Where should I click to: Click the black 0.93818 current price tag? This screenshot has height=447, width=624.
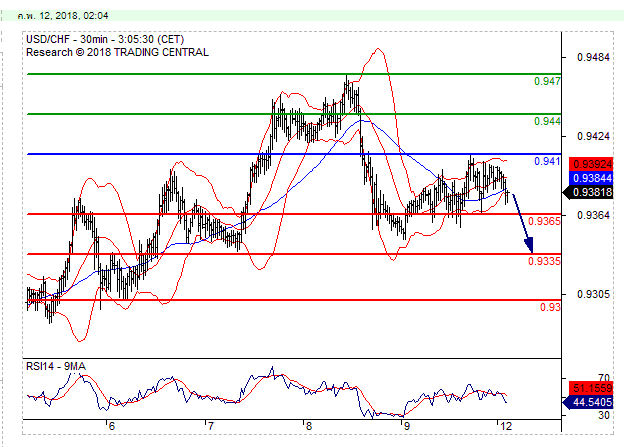588,193
